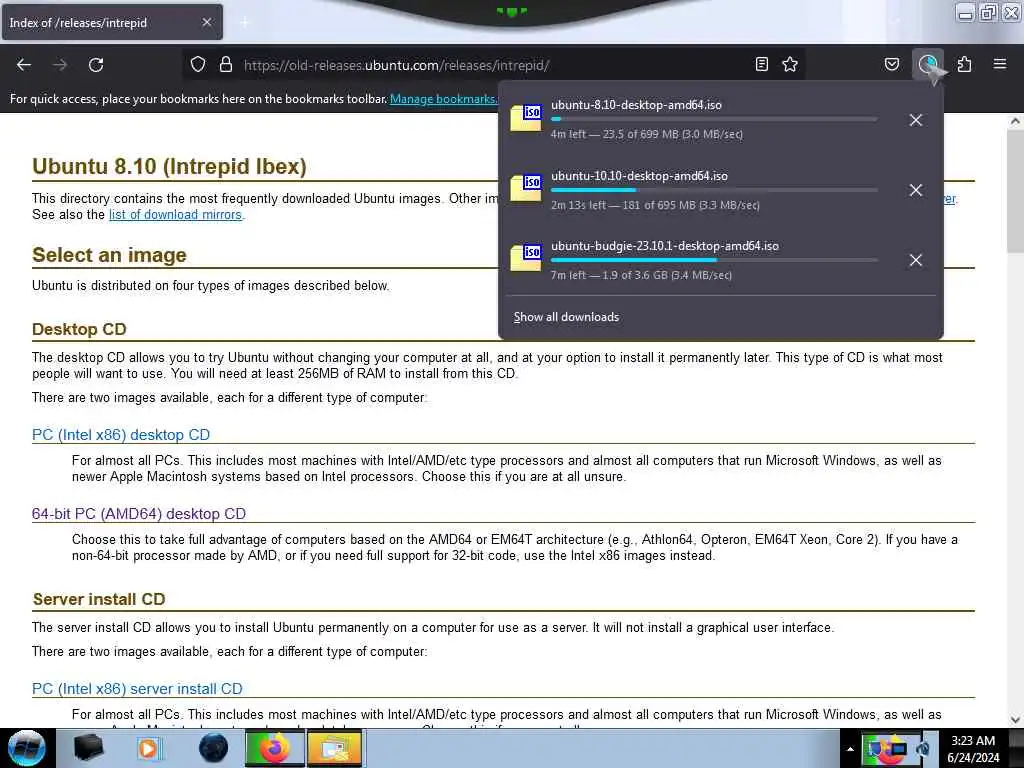This screenshot has width=1024, height=768.
Task: Open the Pocket save icon
Action: coord(891,64)
